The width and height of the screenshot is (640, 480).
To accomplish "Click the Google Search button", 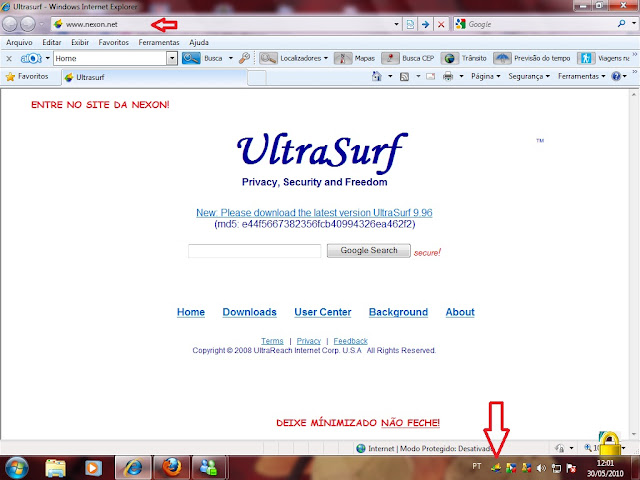I will (x=369, y=251).
